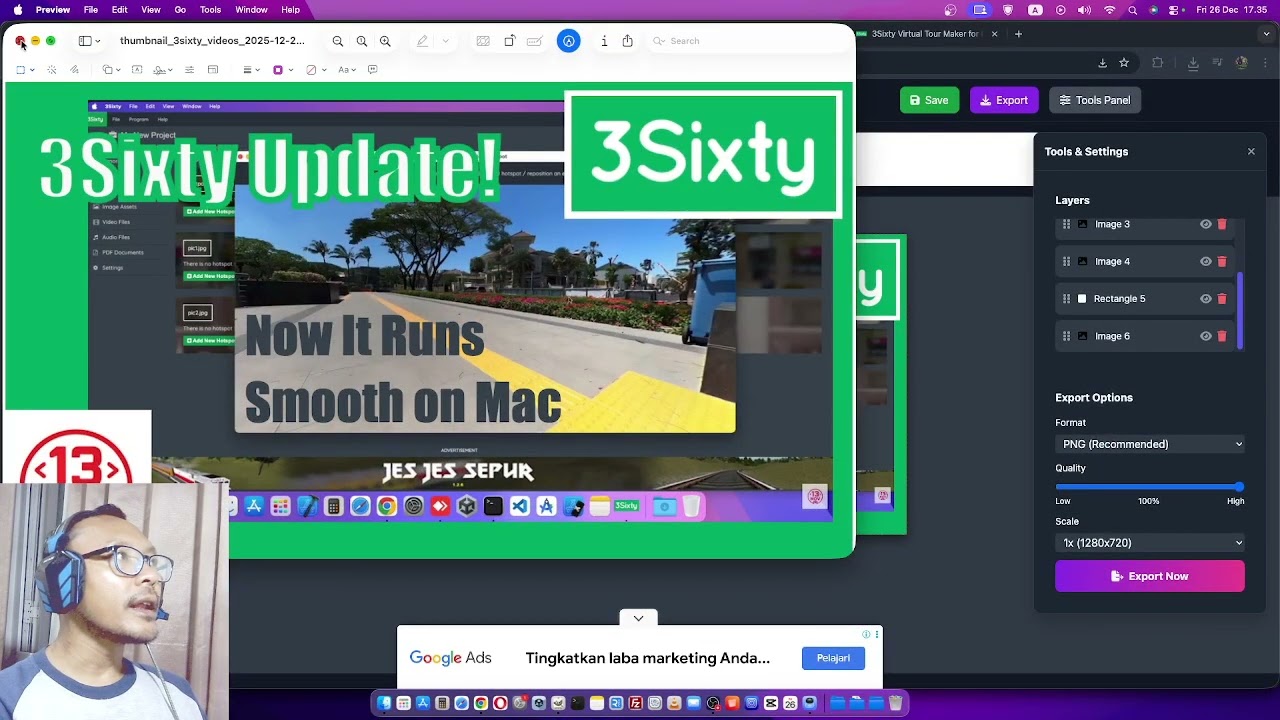
Task: Click the Image 4 layer drag handle
Action: coord(1066,261)
